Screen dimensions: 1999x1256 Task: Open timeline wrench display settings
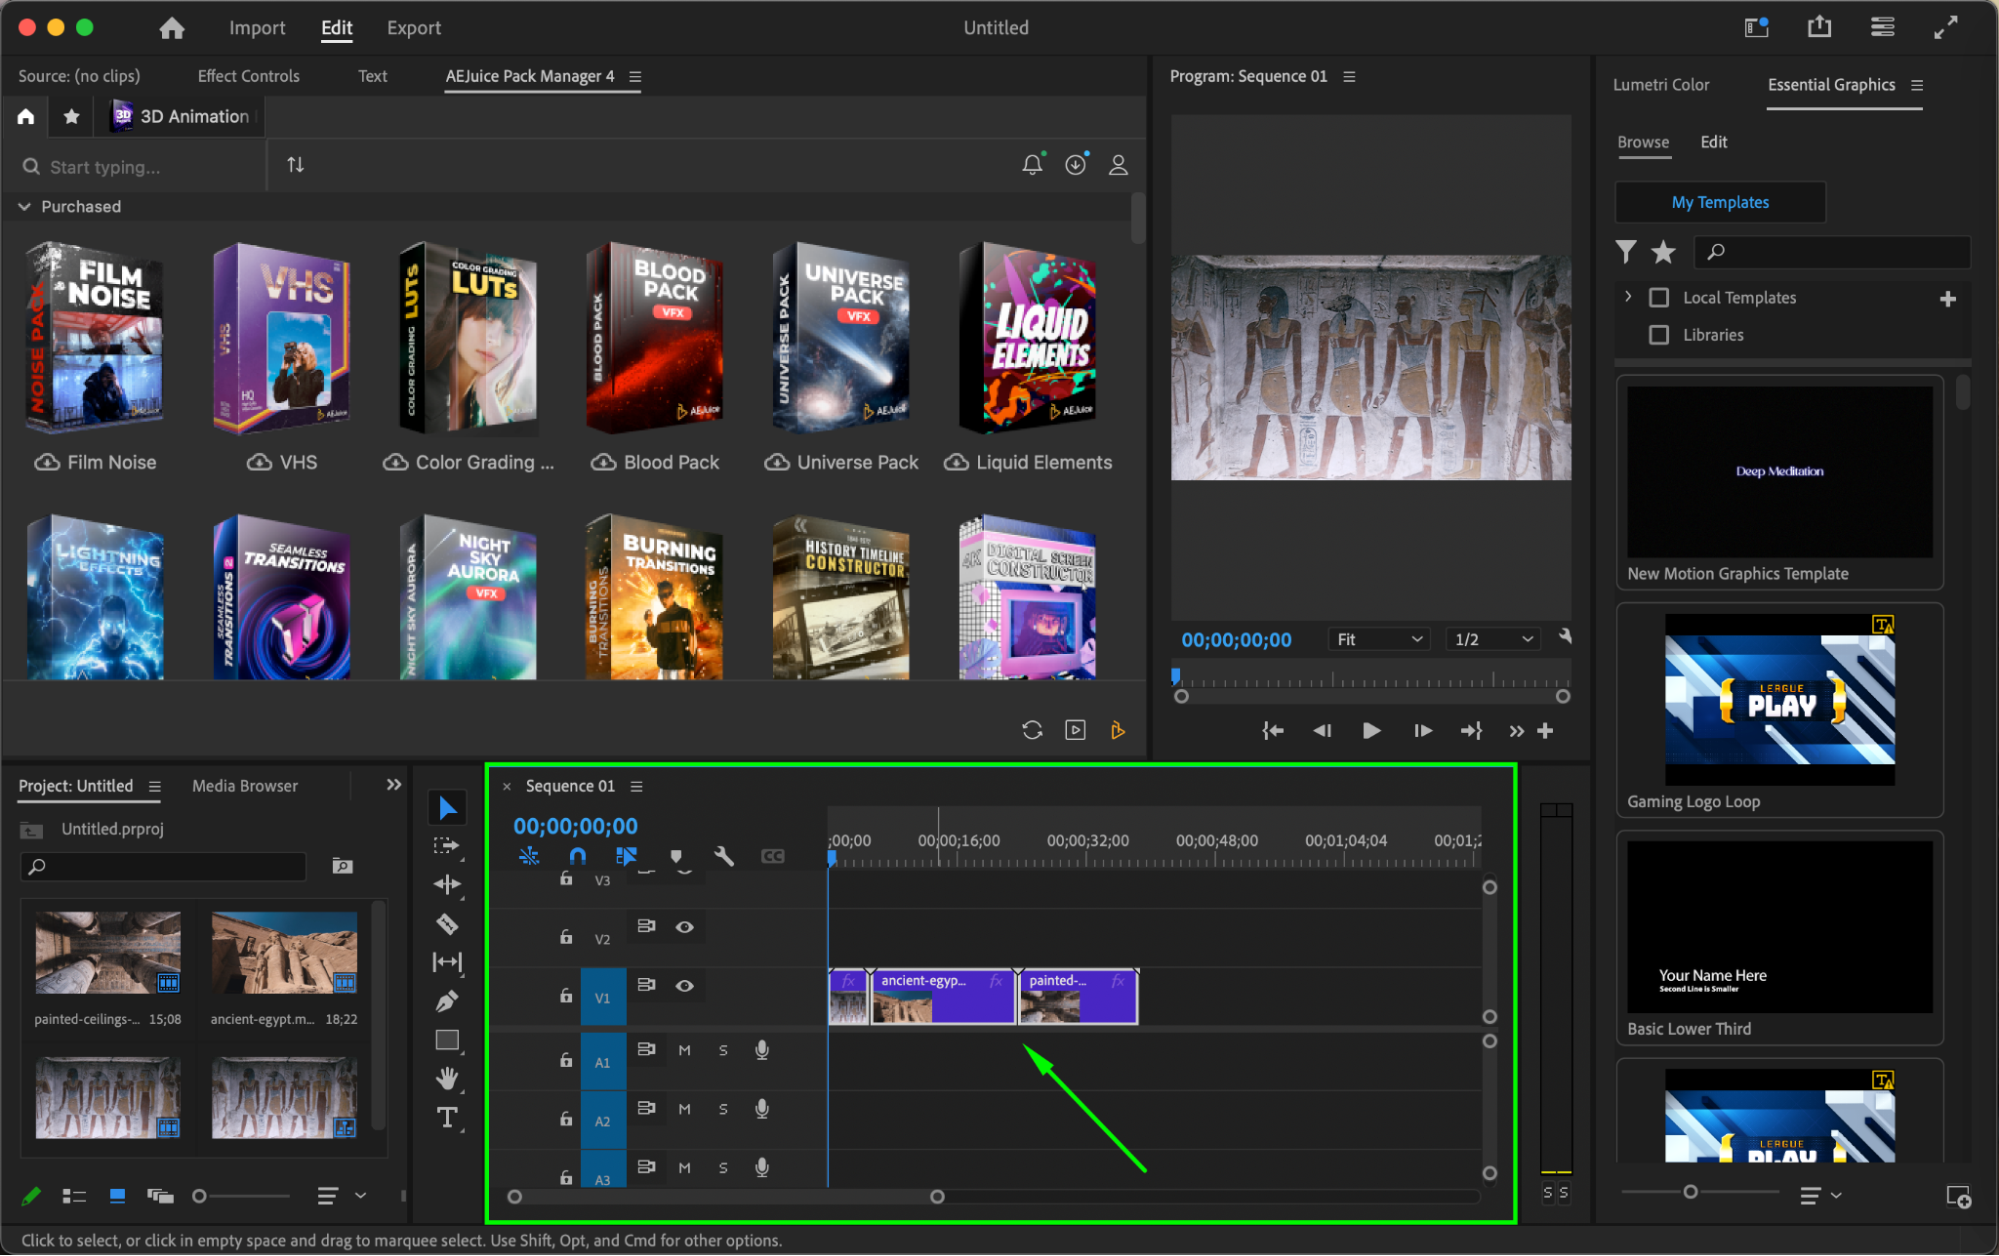pyautogui.click(x=724, y=856)
